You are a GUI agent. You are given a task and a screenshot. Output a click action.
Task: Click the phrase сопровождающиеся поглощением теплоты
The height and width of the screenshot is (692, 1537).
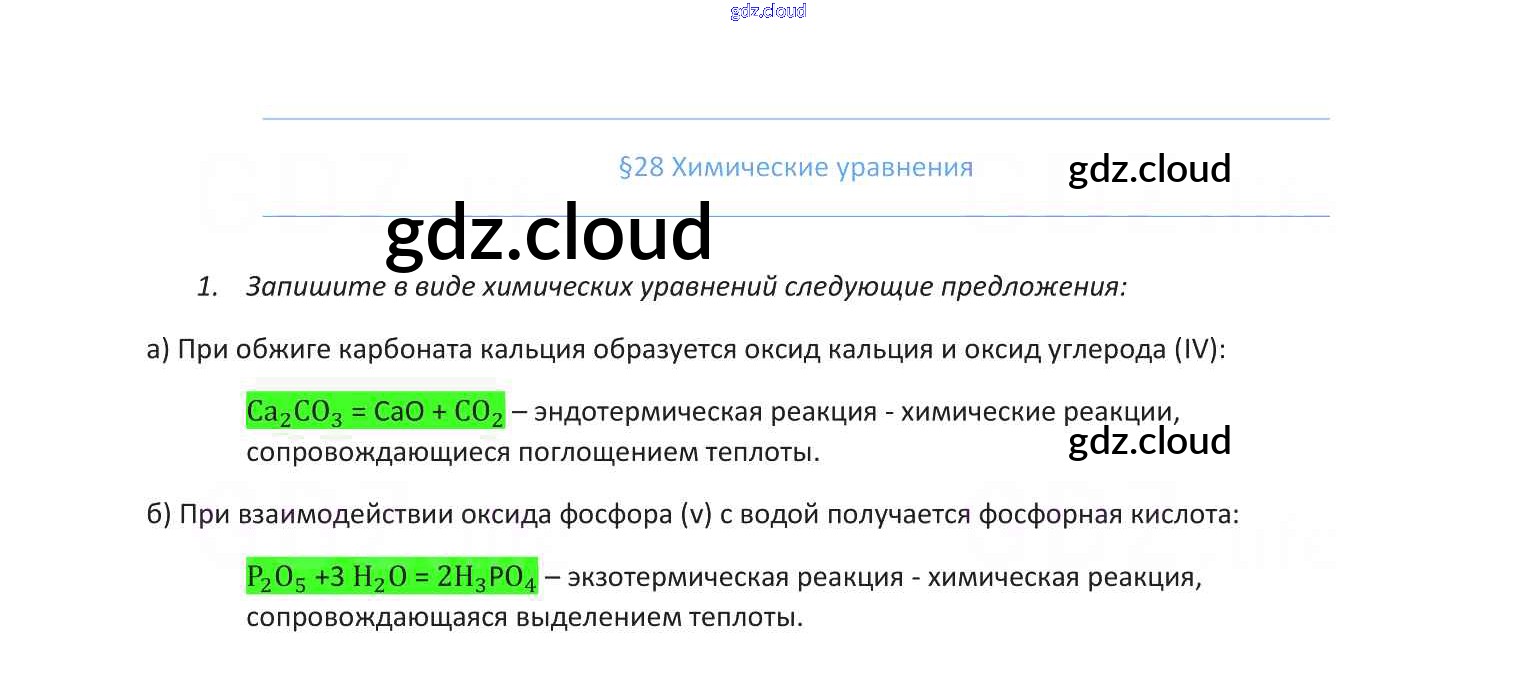pyautogui.click(x=533, y=453)
